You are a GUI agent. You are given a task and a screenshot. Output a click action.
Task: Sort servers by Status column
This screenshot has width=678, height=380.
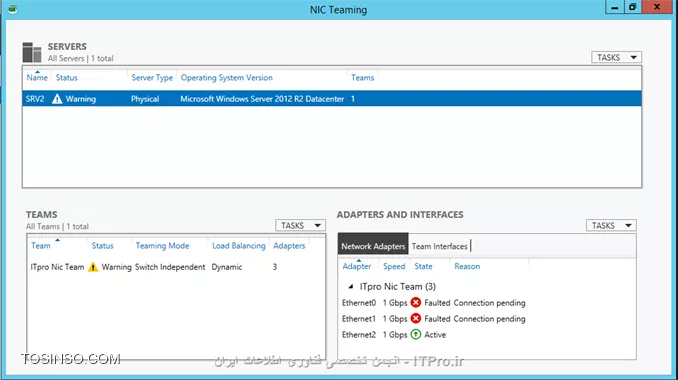[67, 78]
